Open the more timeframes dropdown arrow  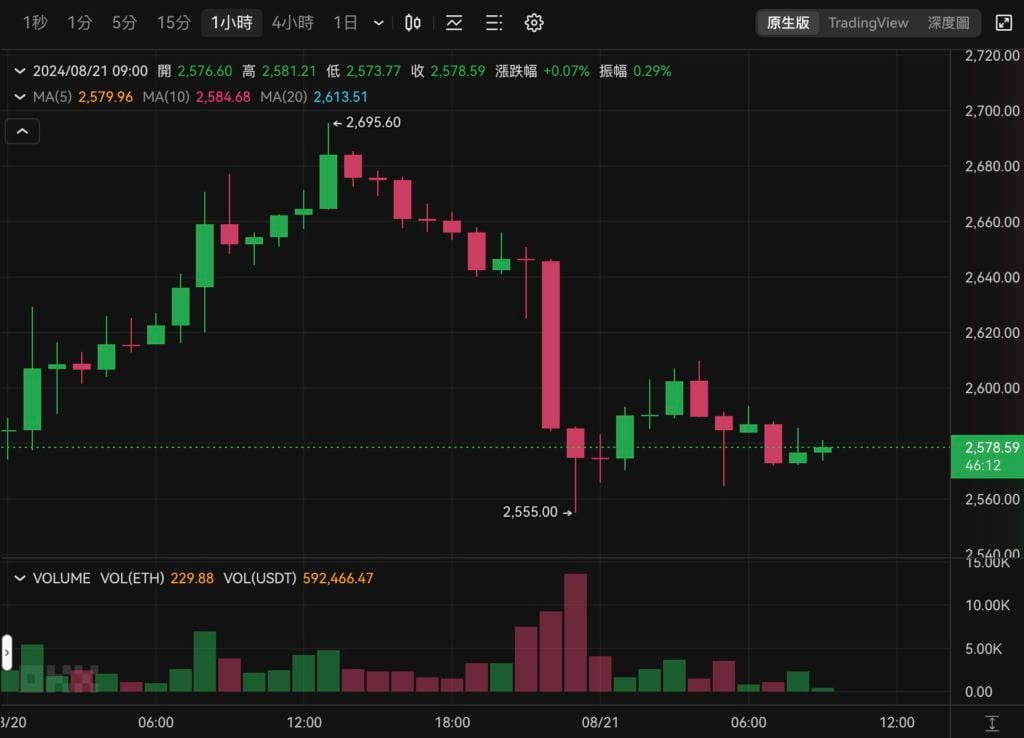(378, 23)
